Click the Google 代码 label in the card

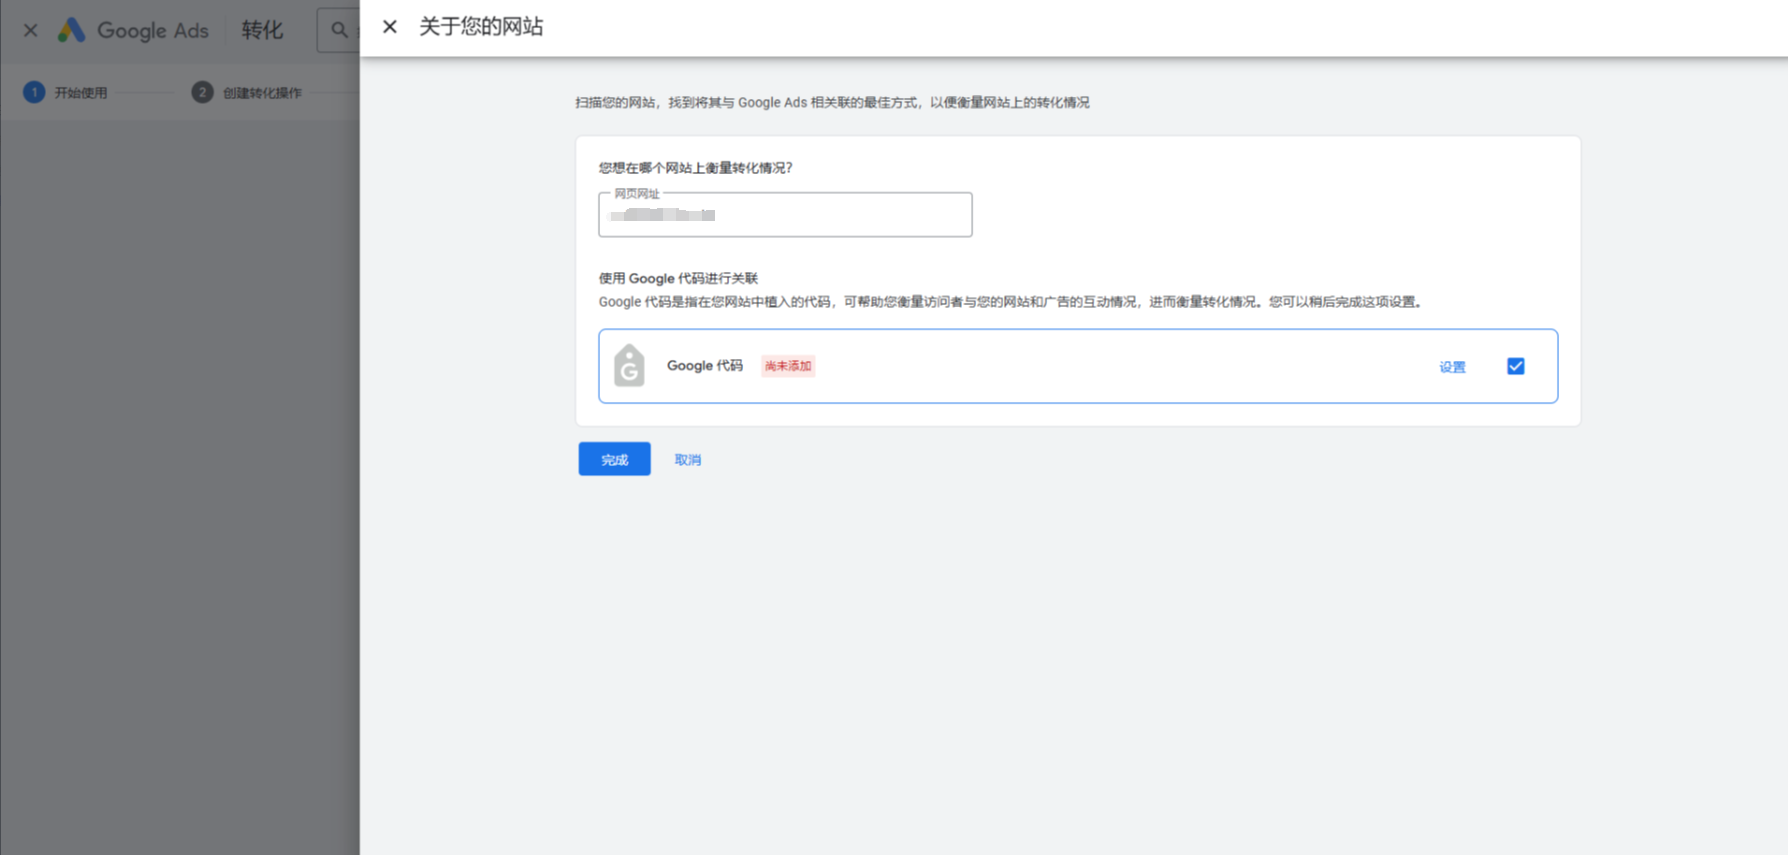pyautogui.click(x=704, y=366)
